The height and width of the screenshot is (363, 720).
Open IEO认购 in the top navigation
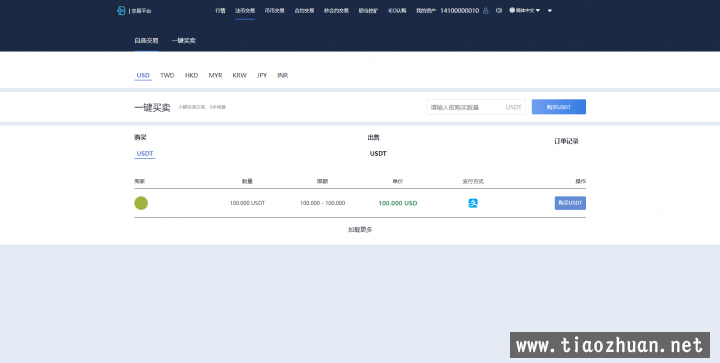[x=397, y=11]
